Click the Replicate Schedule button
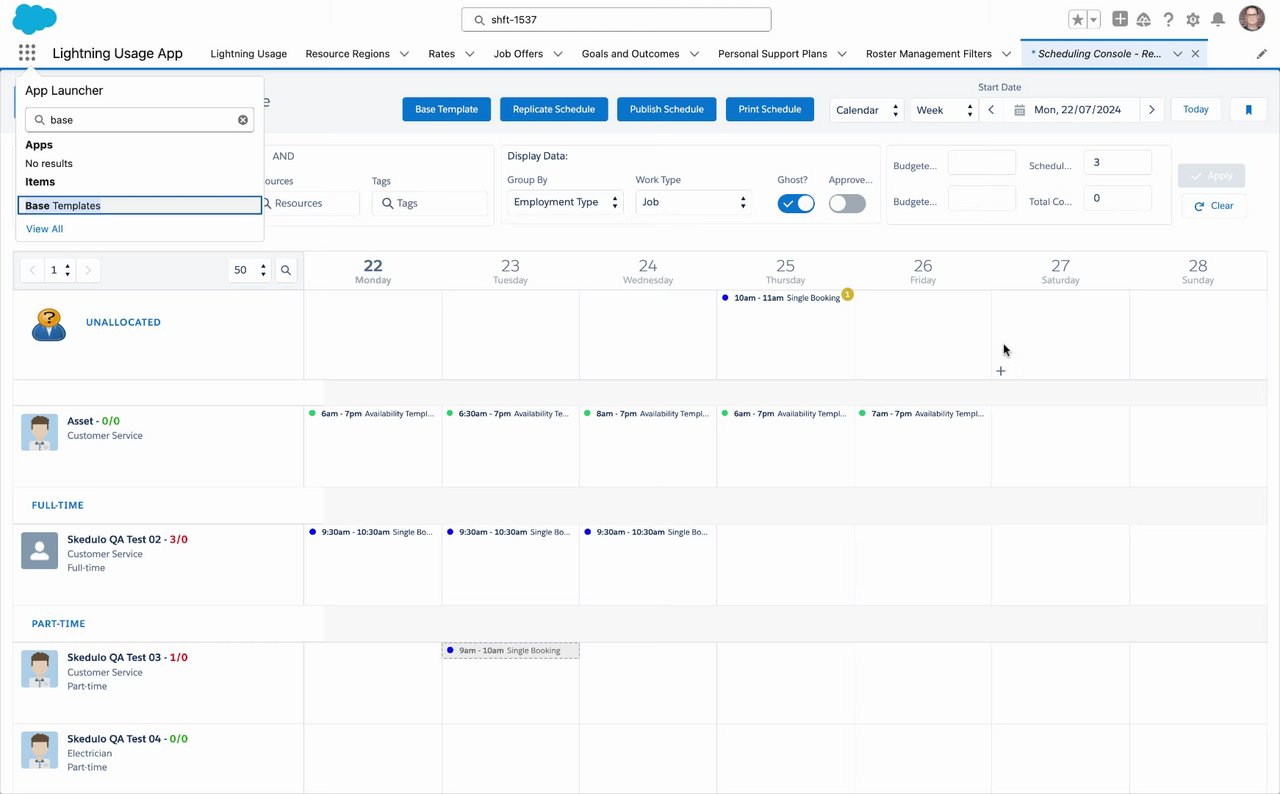 point(554,109)
